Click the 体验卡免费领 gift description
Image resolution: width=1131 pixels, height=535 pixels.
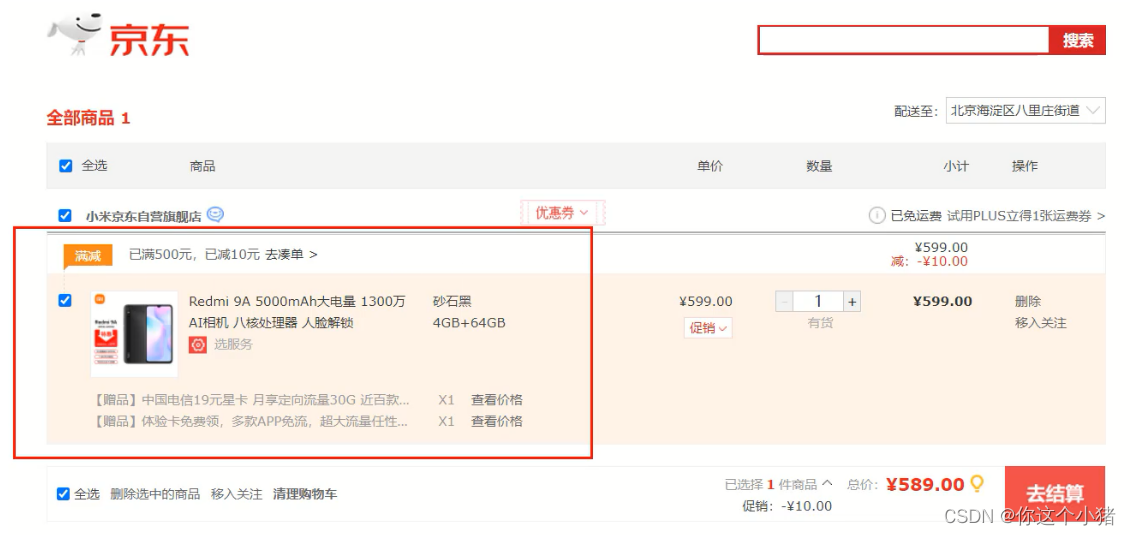click(252, 421)
